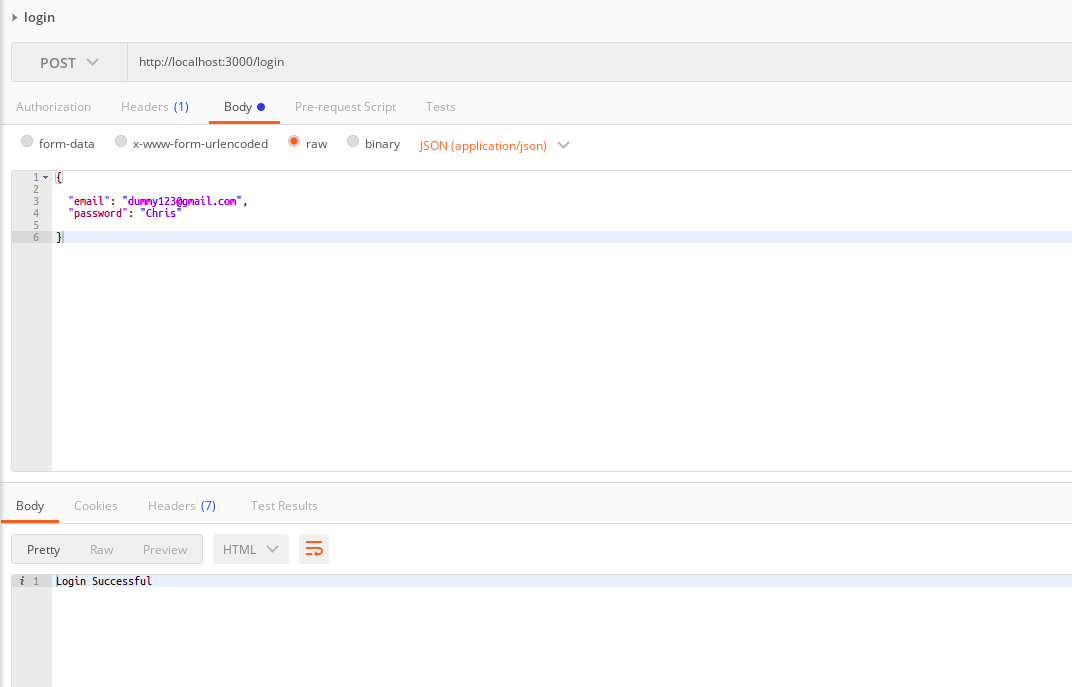The width and height of the screenshot is (1072, 687).
Task: Select the request Body tab
Action: [x=244, y=107]
